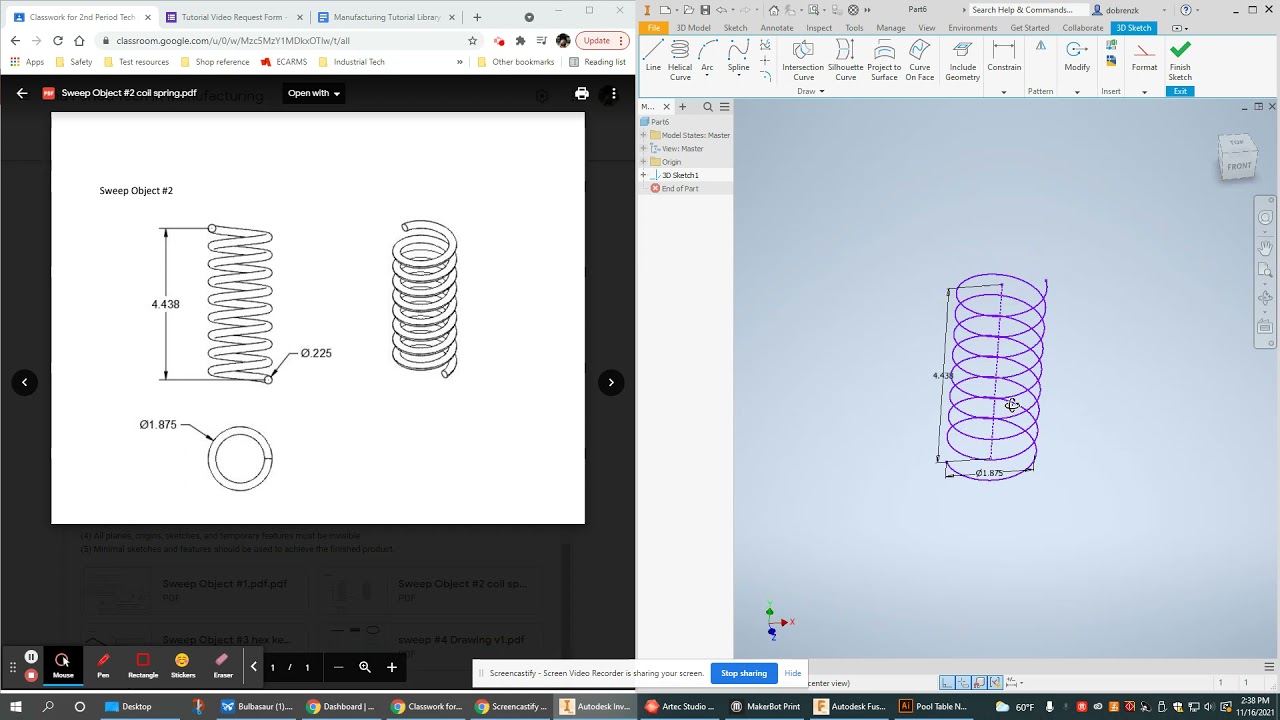The height and width of the screenshot is (720, 1280).
Task: Expand the Constrain panel dropdown arrow
Action: tap(1004, 91)
